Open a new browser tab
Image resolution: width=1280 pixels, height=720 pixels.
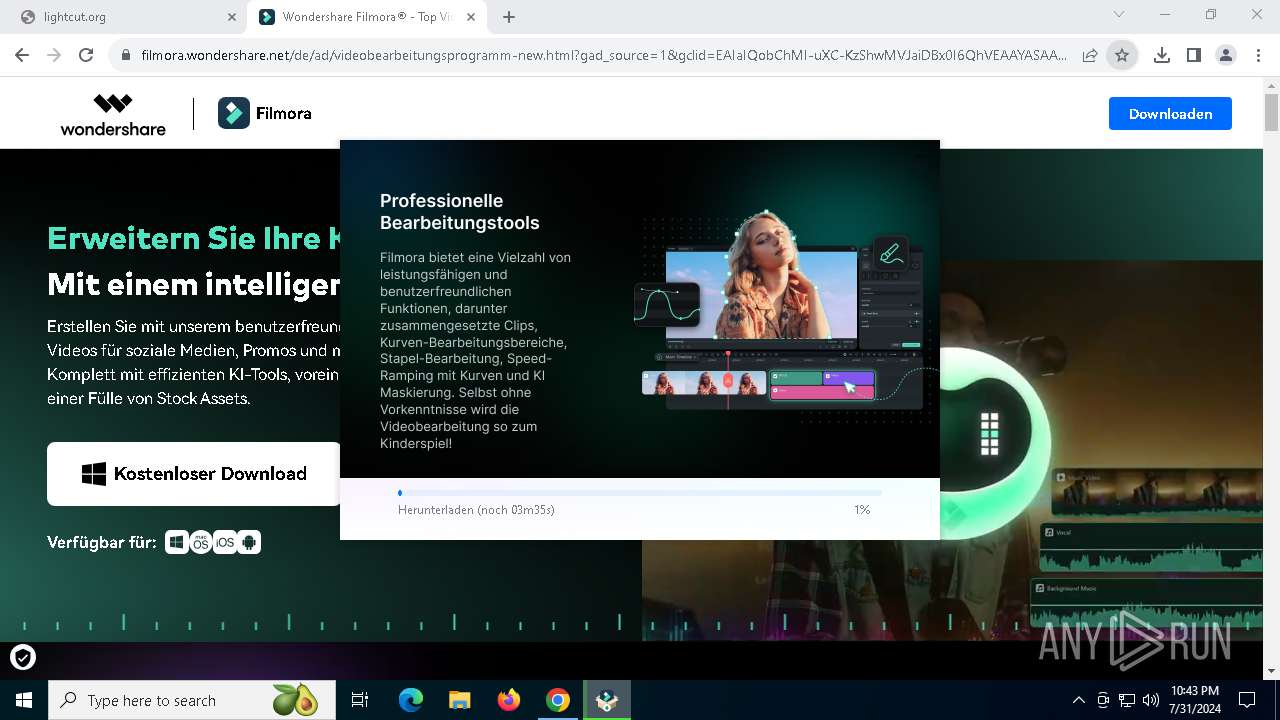(509, 17)
